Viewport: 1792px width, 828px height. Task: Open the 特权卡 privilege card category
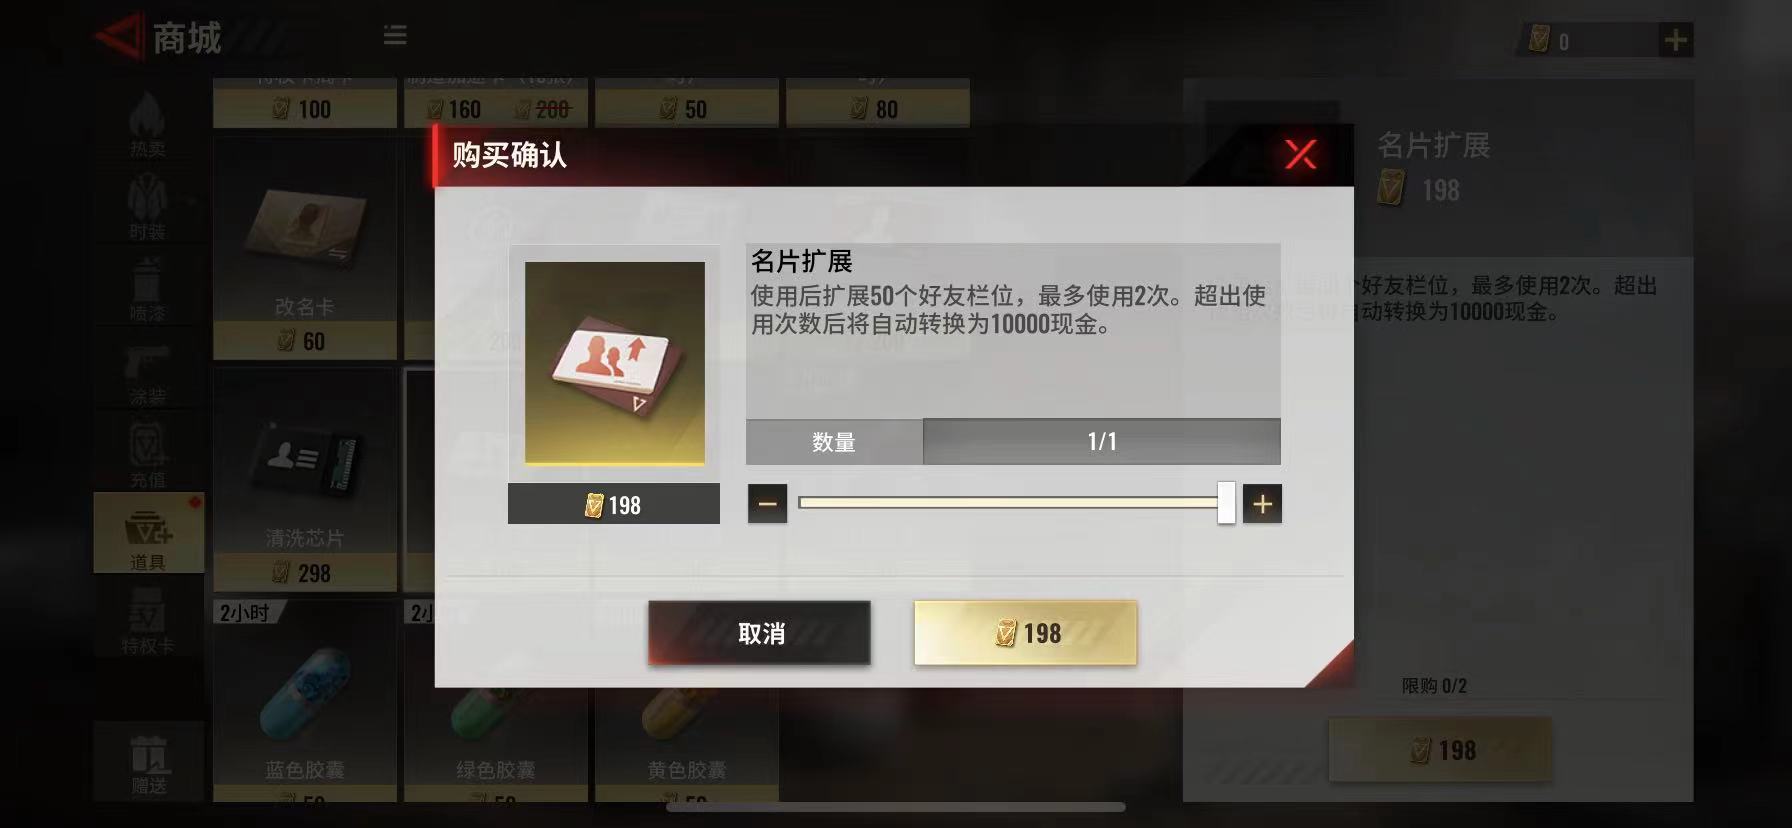[147, 618]
